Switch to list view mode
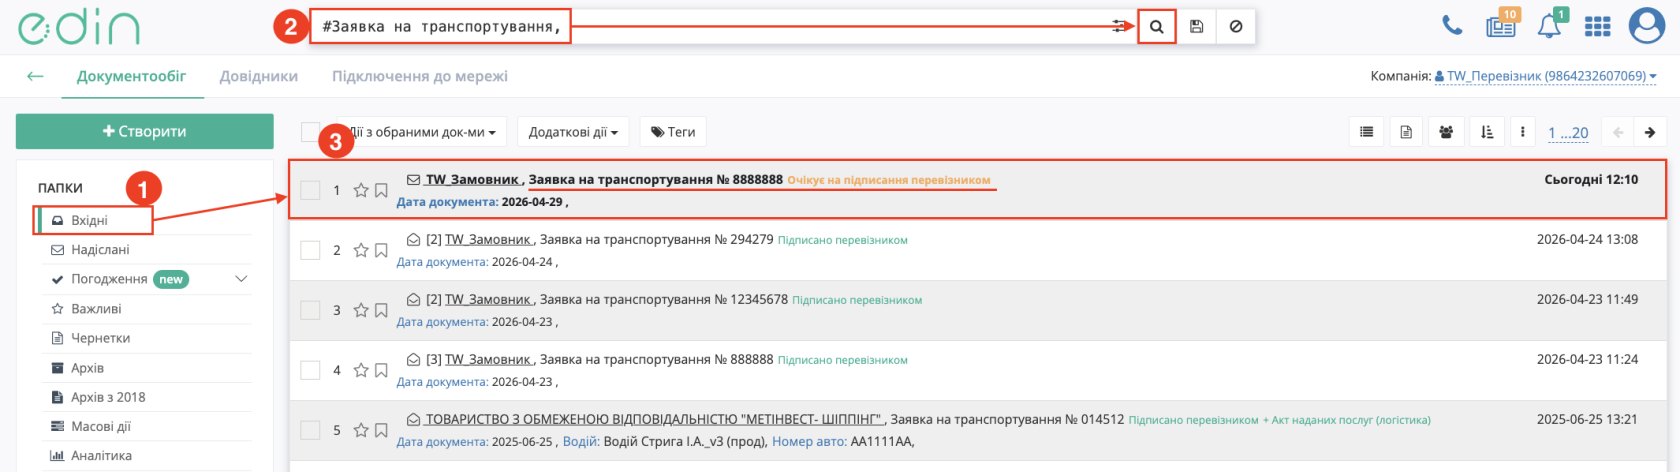 pyautogui.click(x=1366, y=132)
